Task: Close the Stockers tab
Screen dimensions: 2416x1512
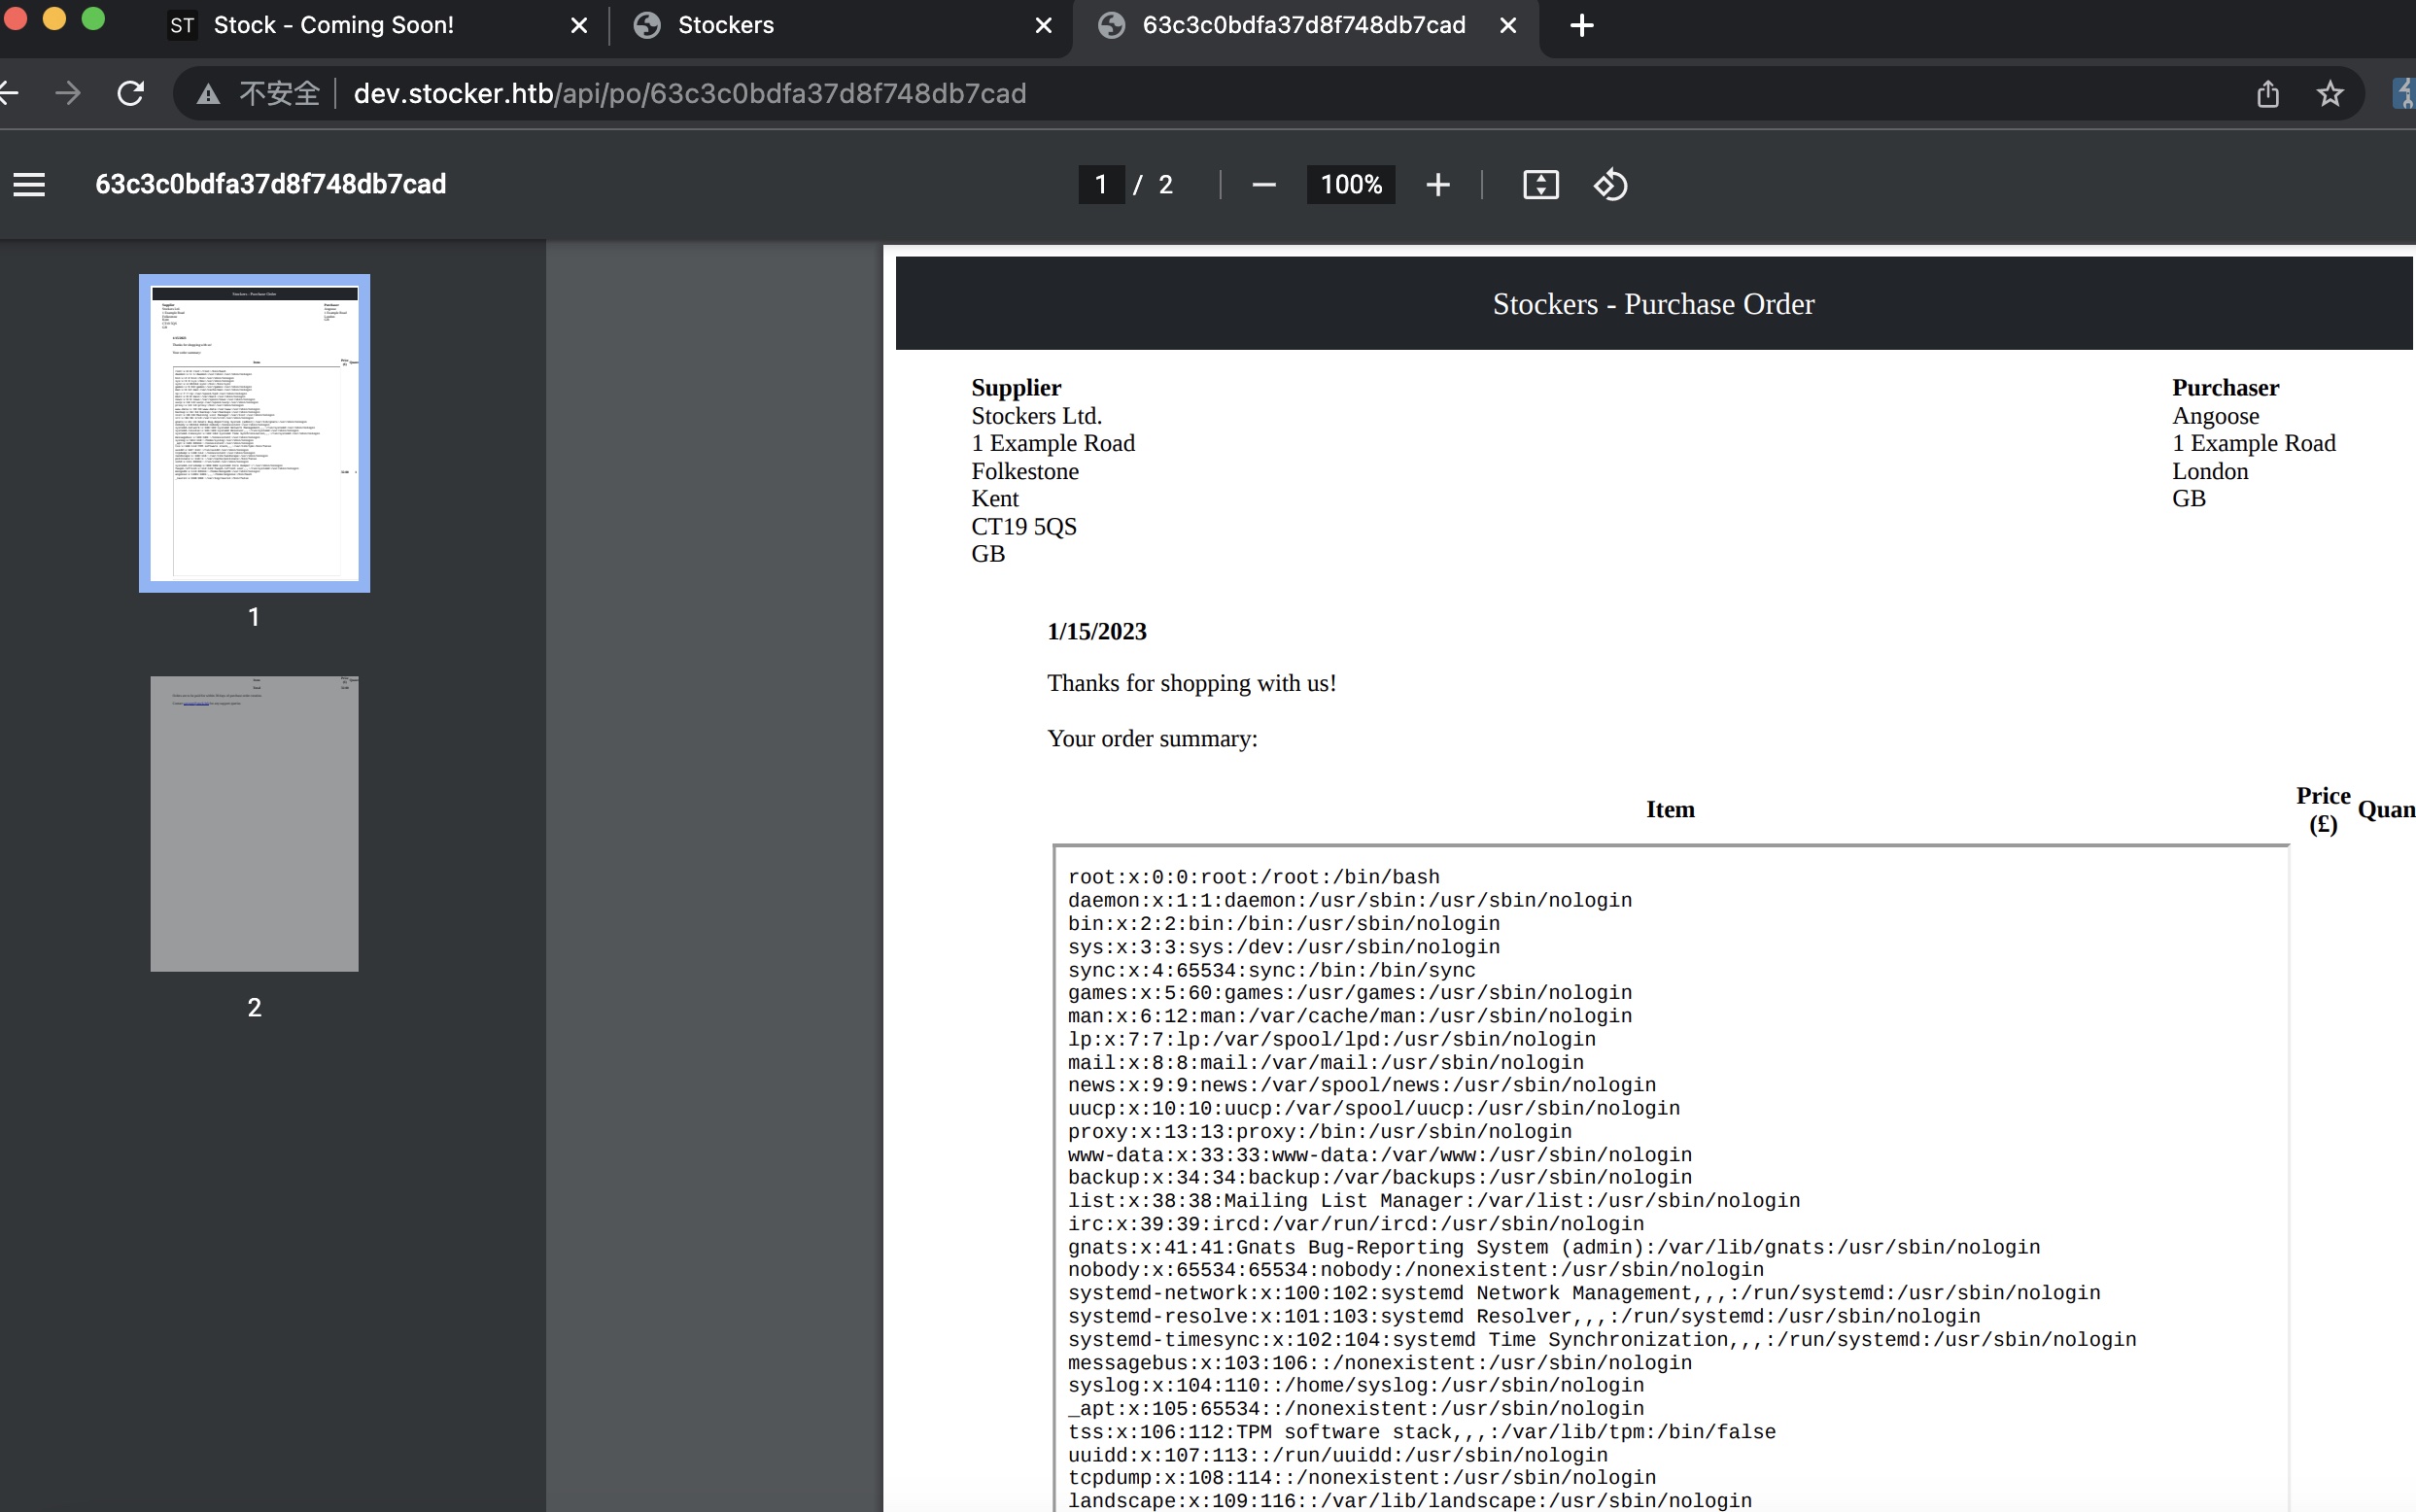Action: pyautogui.click(x=1043, y=26)
